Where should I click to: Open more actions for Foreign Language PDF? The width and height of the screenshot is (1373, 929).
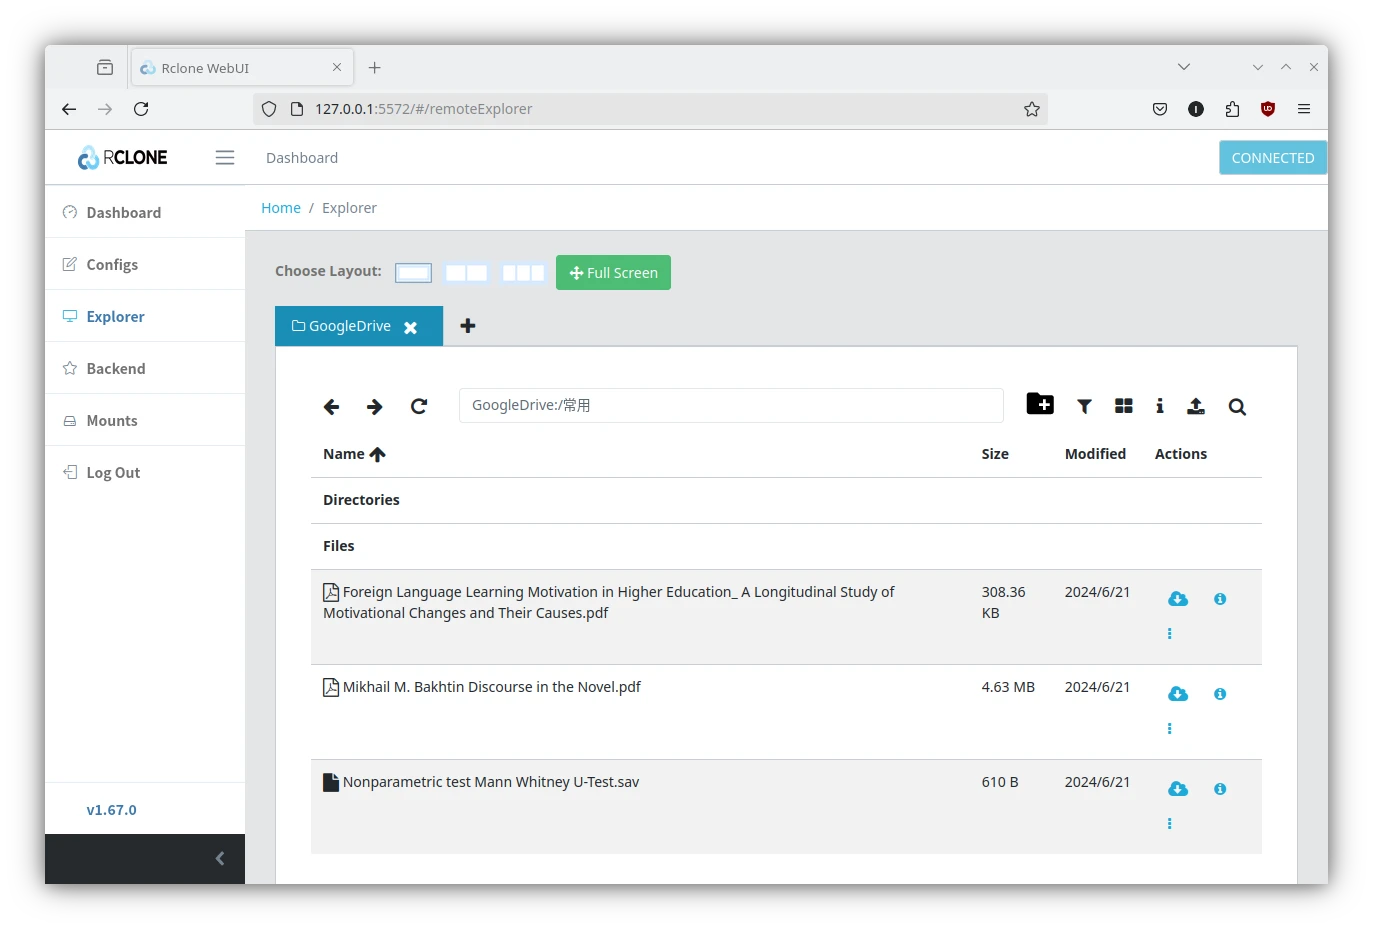point(1170,634)
